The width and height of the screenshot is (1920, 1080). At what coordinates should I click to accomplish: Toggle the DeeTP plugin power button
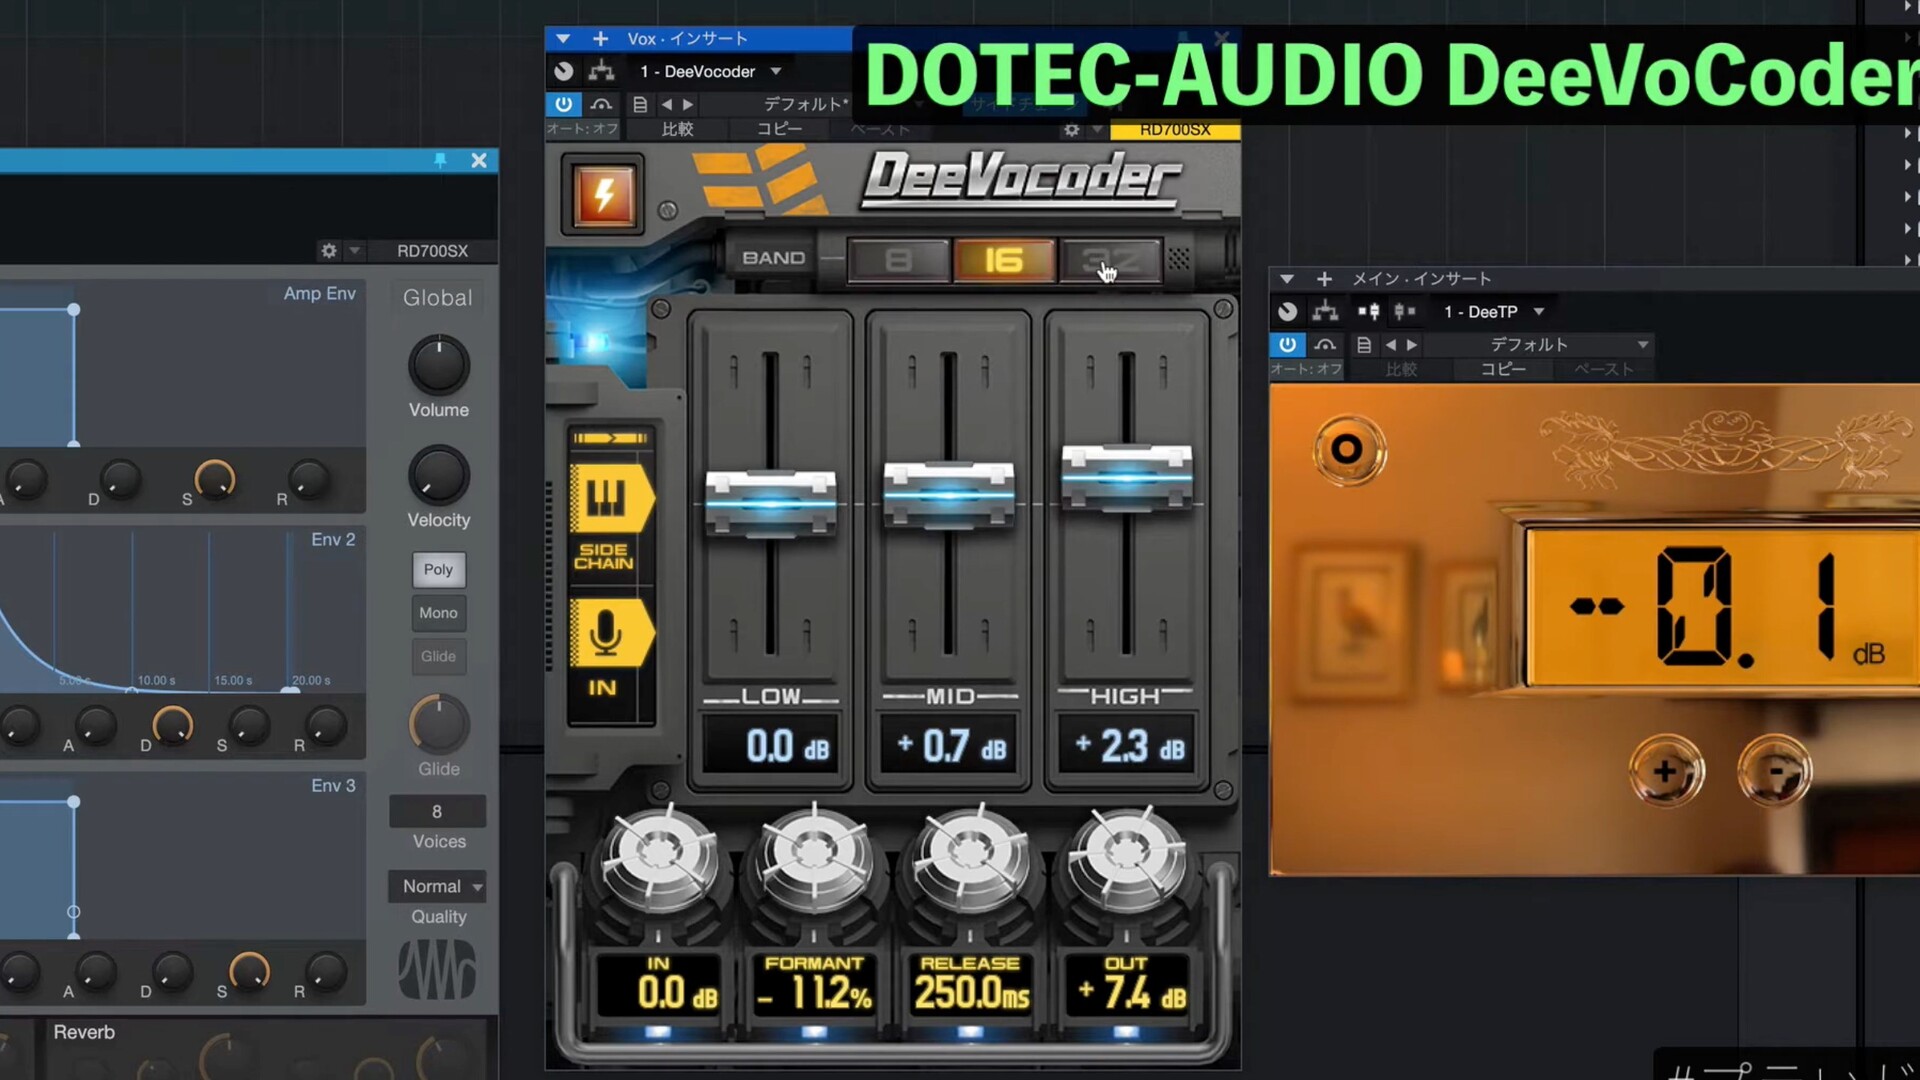(1287, 344)
